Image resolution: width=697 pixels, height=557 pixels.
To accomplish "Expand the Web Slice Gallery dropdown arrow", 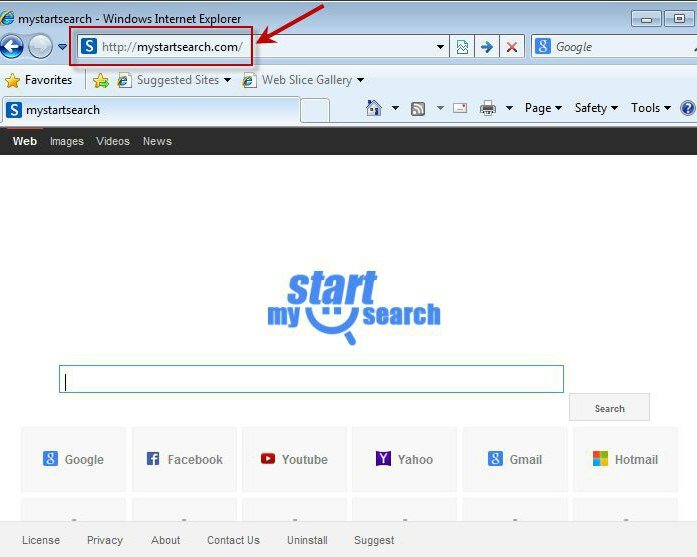I will click(361, 80).
